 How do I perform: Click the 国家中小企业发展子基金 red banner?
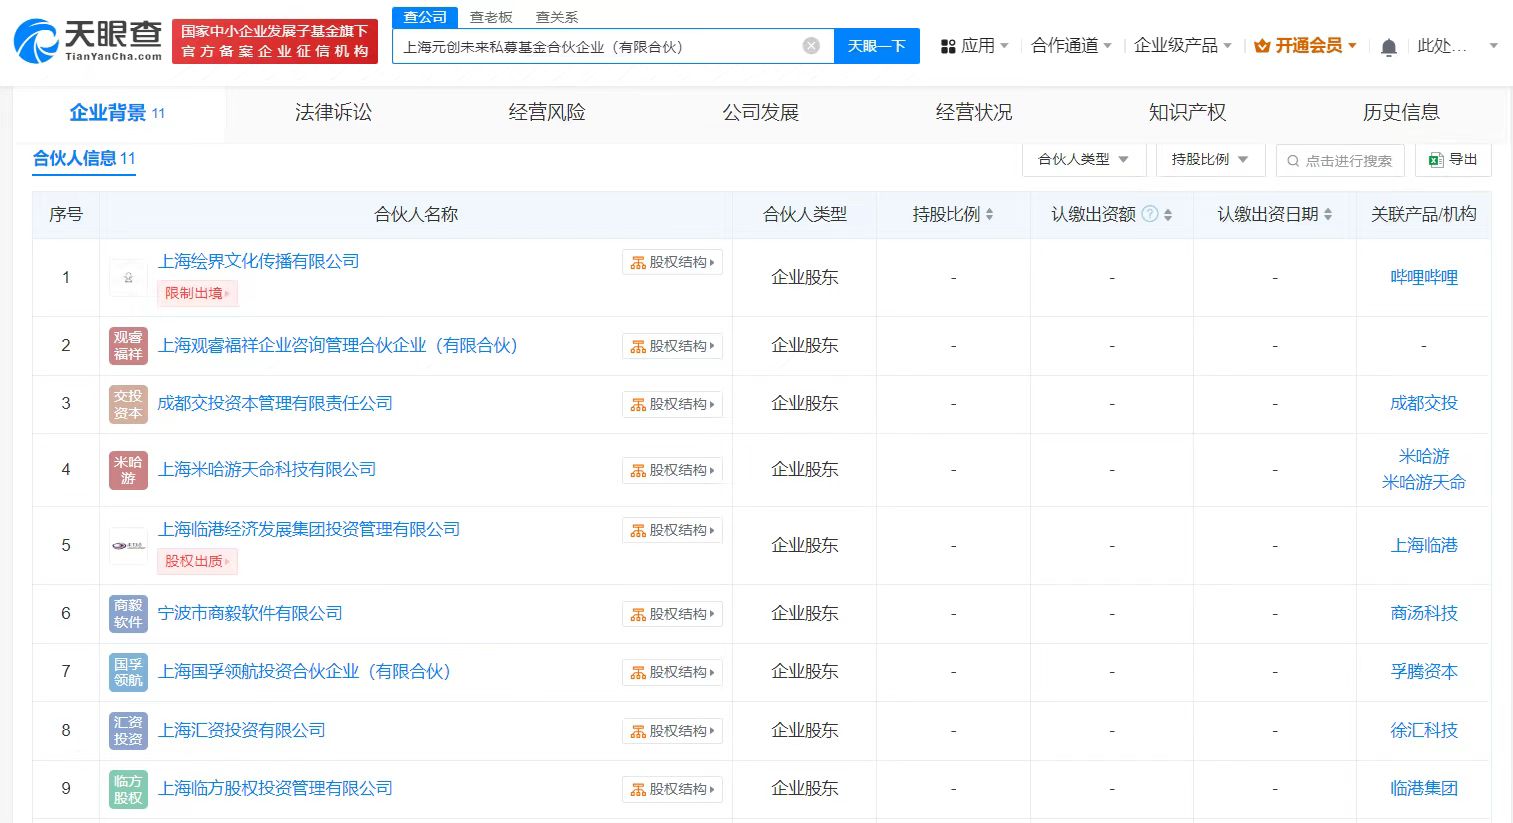[275, 41]
